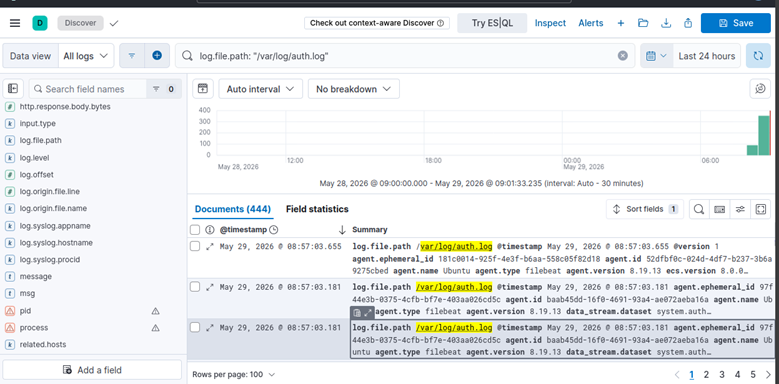Switch to the Field statistics tab
This screenshot has height=384, width=779.
[317, 209]
